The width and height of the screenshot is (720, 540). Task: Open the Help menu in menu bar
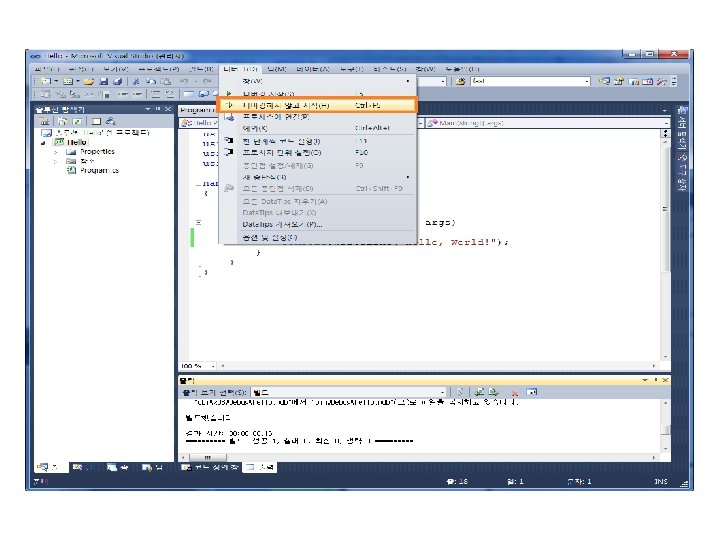pyautogui.click(x=462, y=69)
